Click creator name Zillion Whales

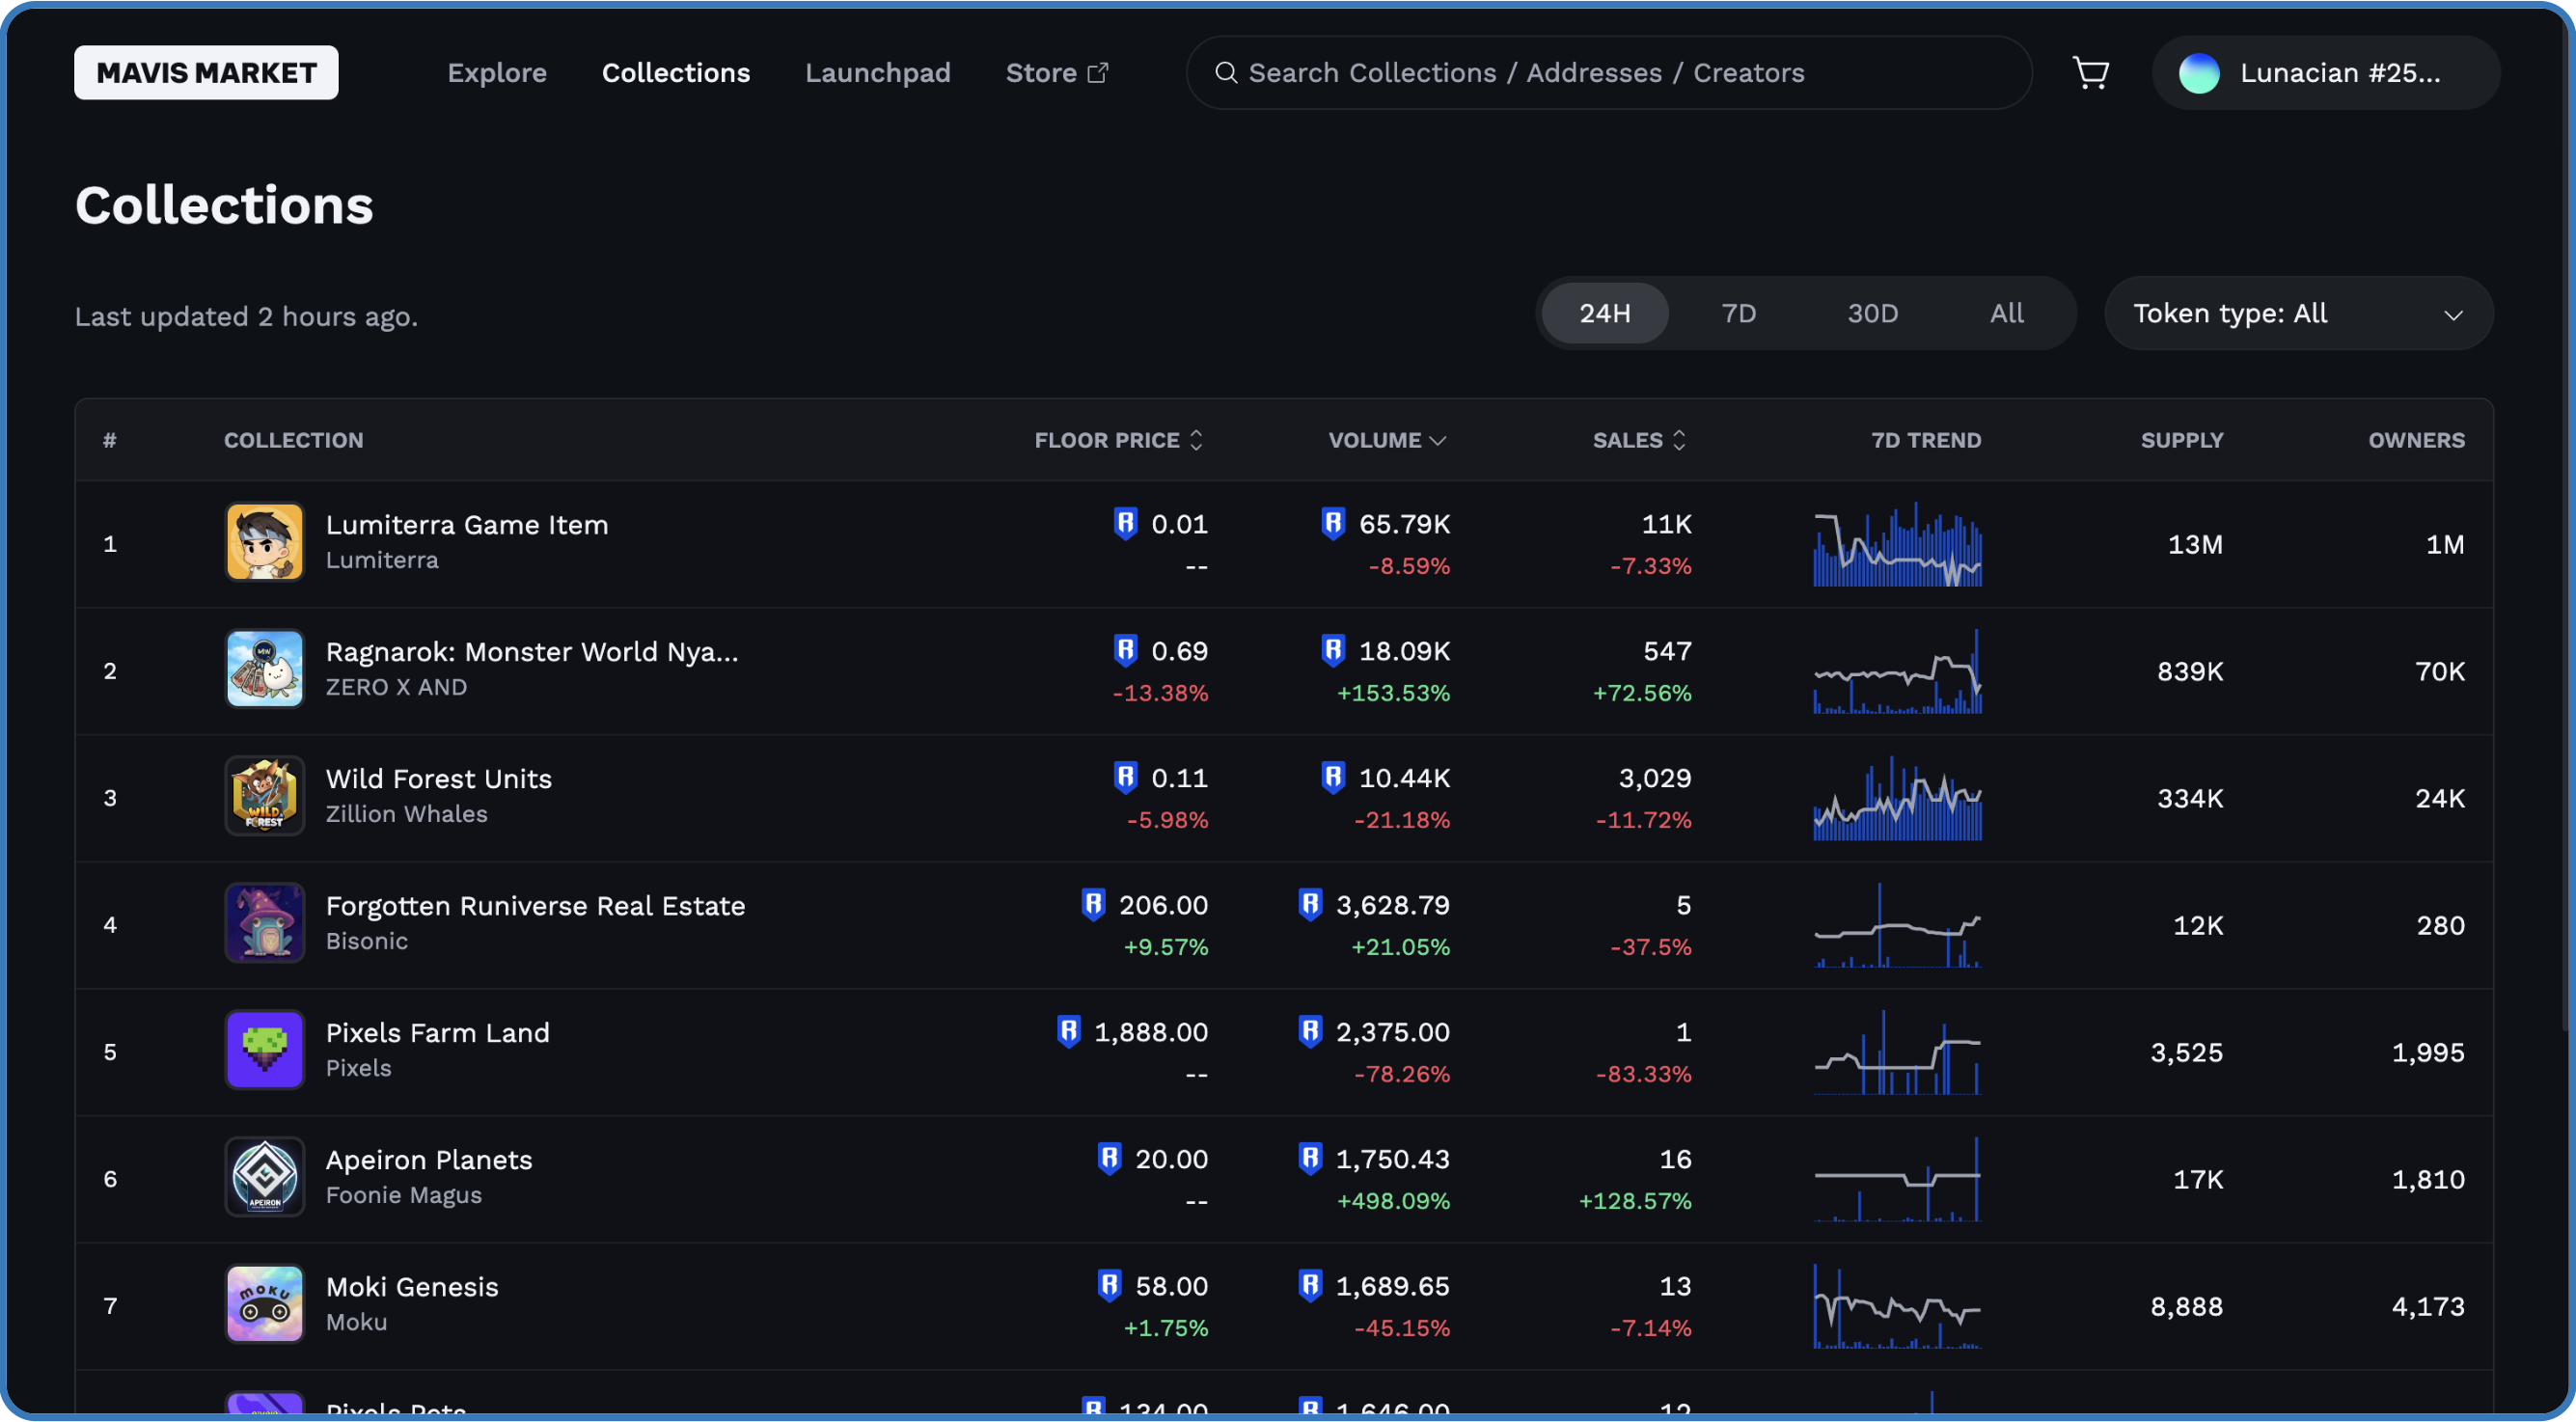407,814
